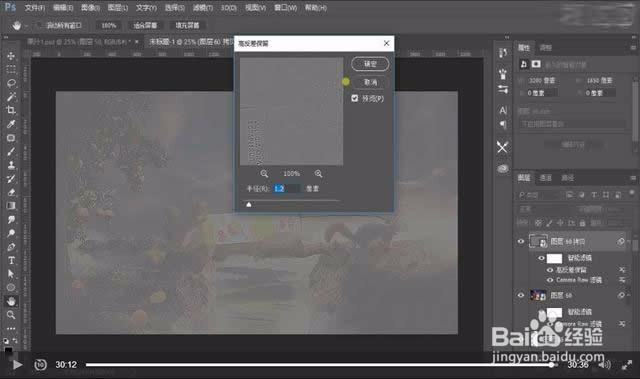Select the Eraser tool
This screenshot has height=379, width=640.
(x=11, y=192)
